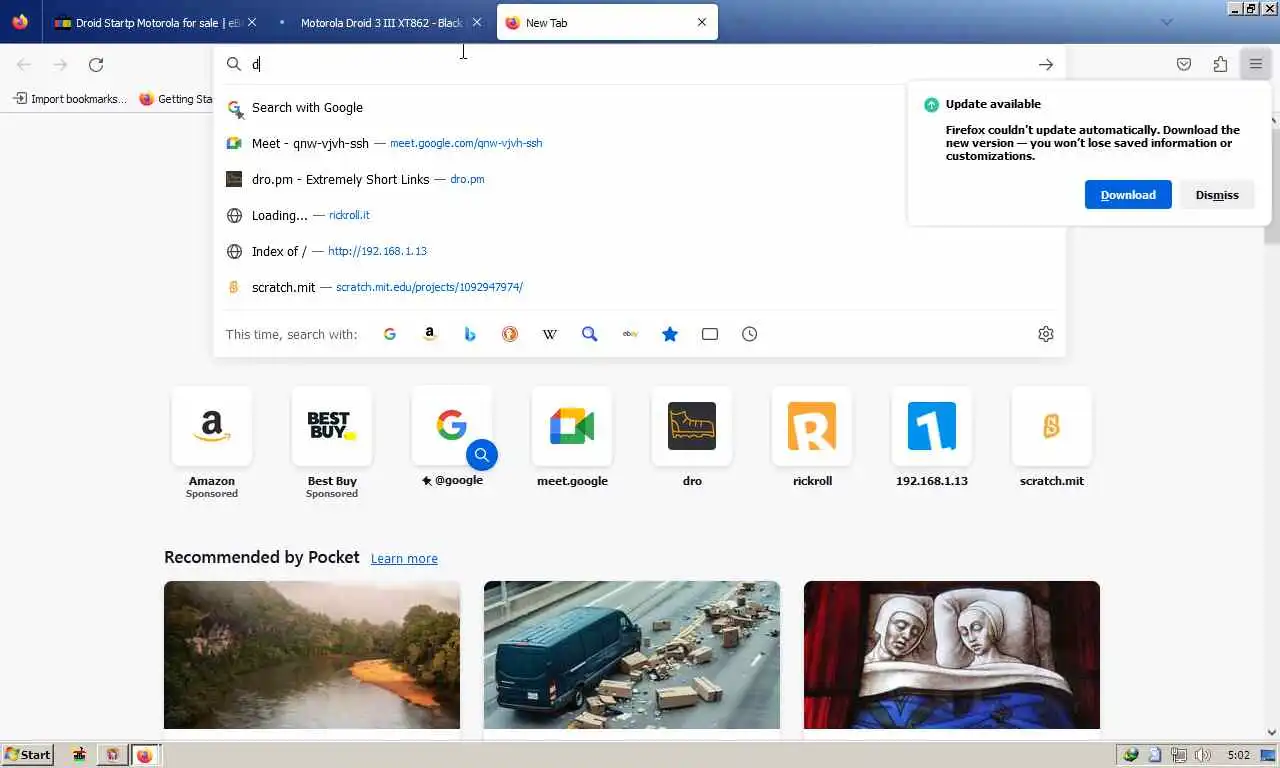This screenshot has height=768, width=1280.
Task: Search bookmarks with the star icon
Action: pyautogui.click(x=670, y=334)
